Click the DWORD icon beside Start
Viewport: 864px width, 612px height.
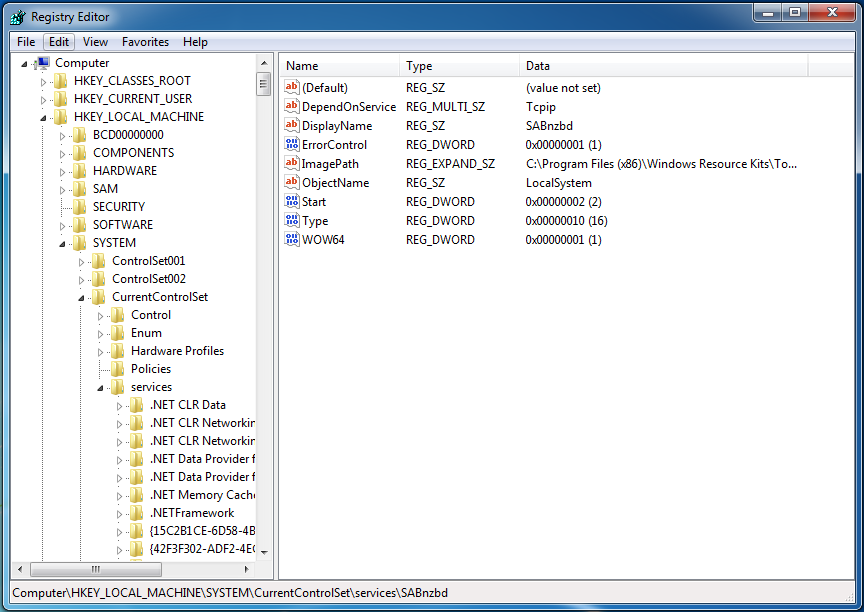pyautogui.click(x=291, y=201)
